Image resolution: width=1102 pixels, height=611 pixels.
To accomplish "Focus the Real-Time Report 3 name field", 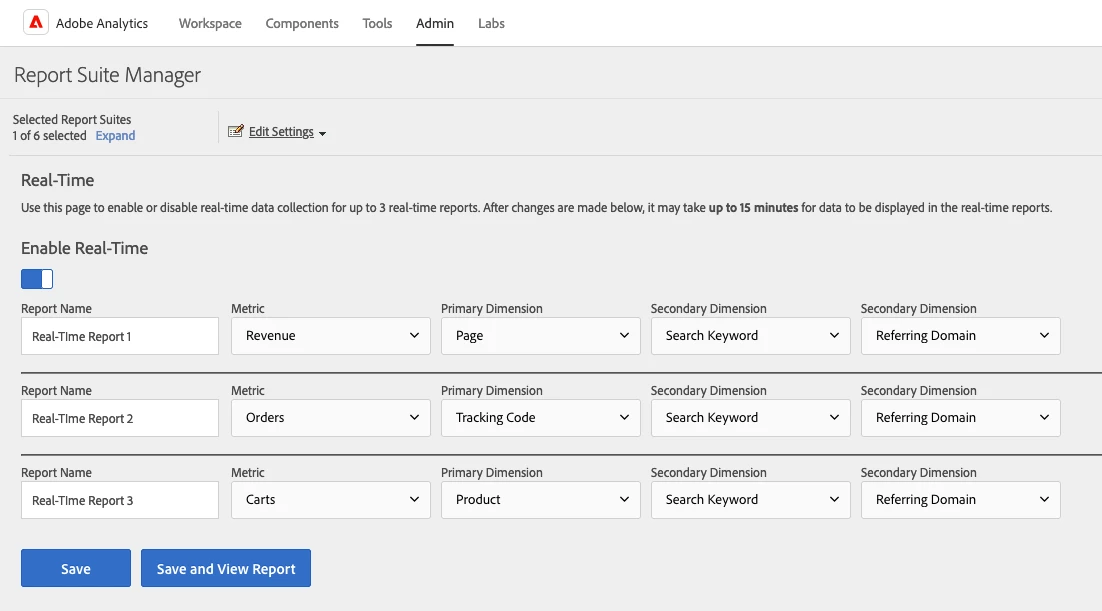I will pos(120,500).
